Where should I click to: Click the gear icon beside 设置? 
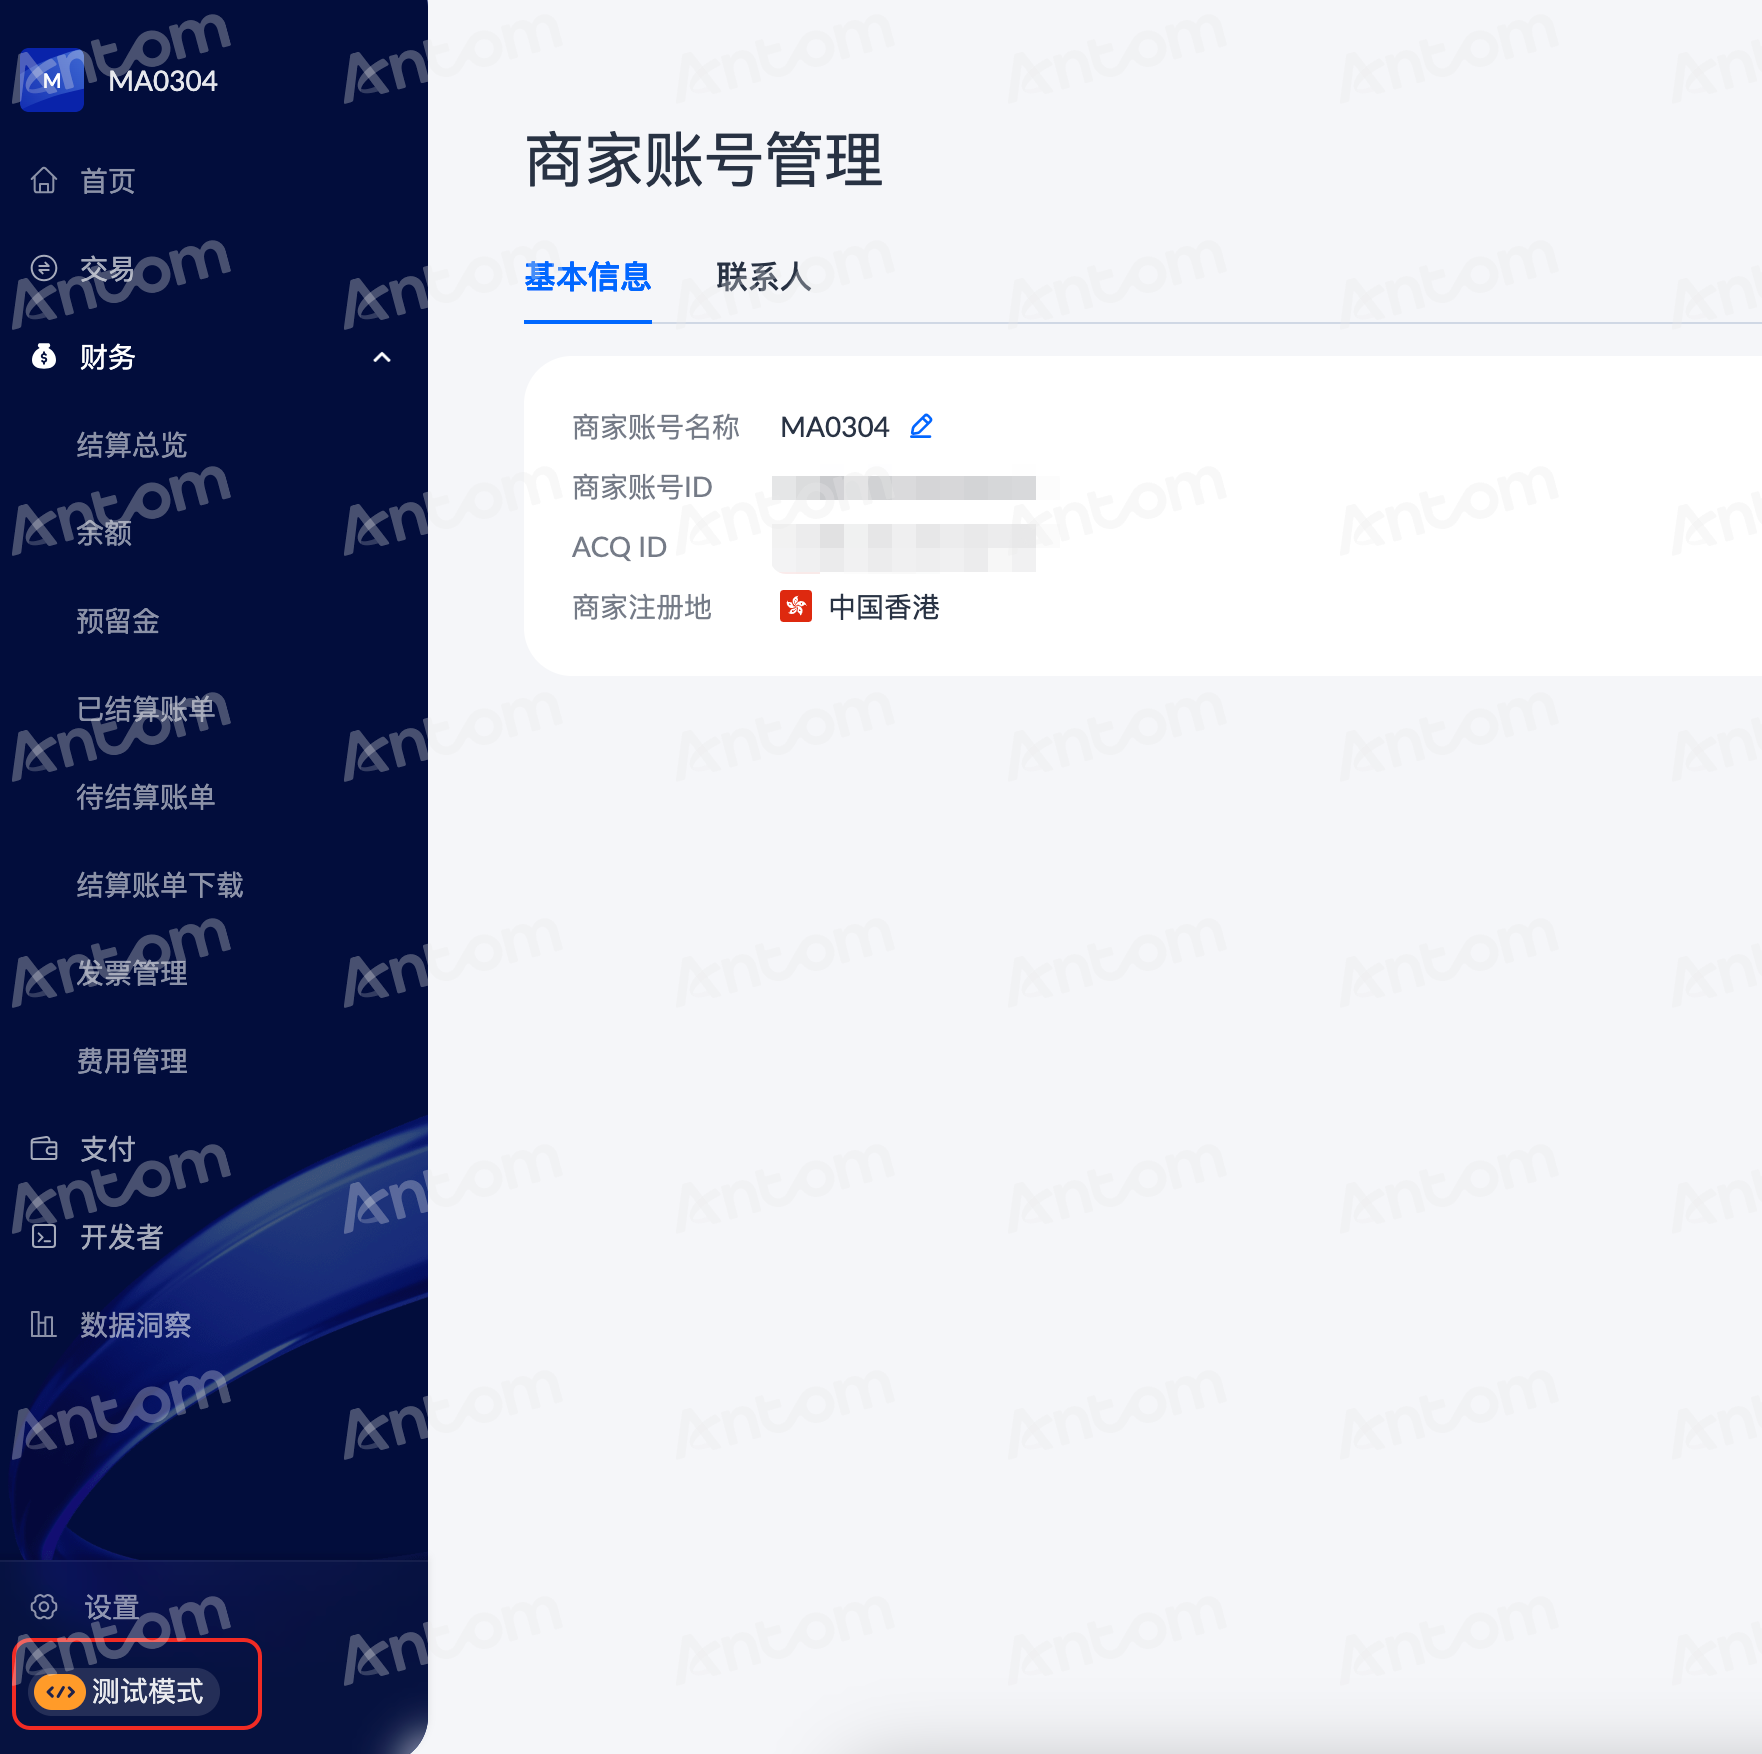pyautogui.click(x=44, y=1606)
